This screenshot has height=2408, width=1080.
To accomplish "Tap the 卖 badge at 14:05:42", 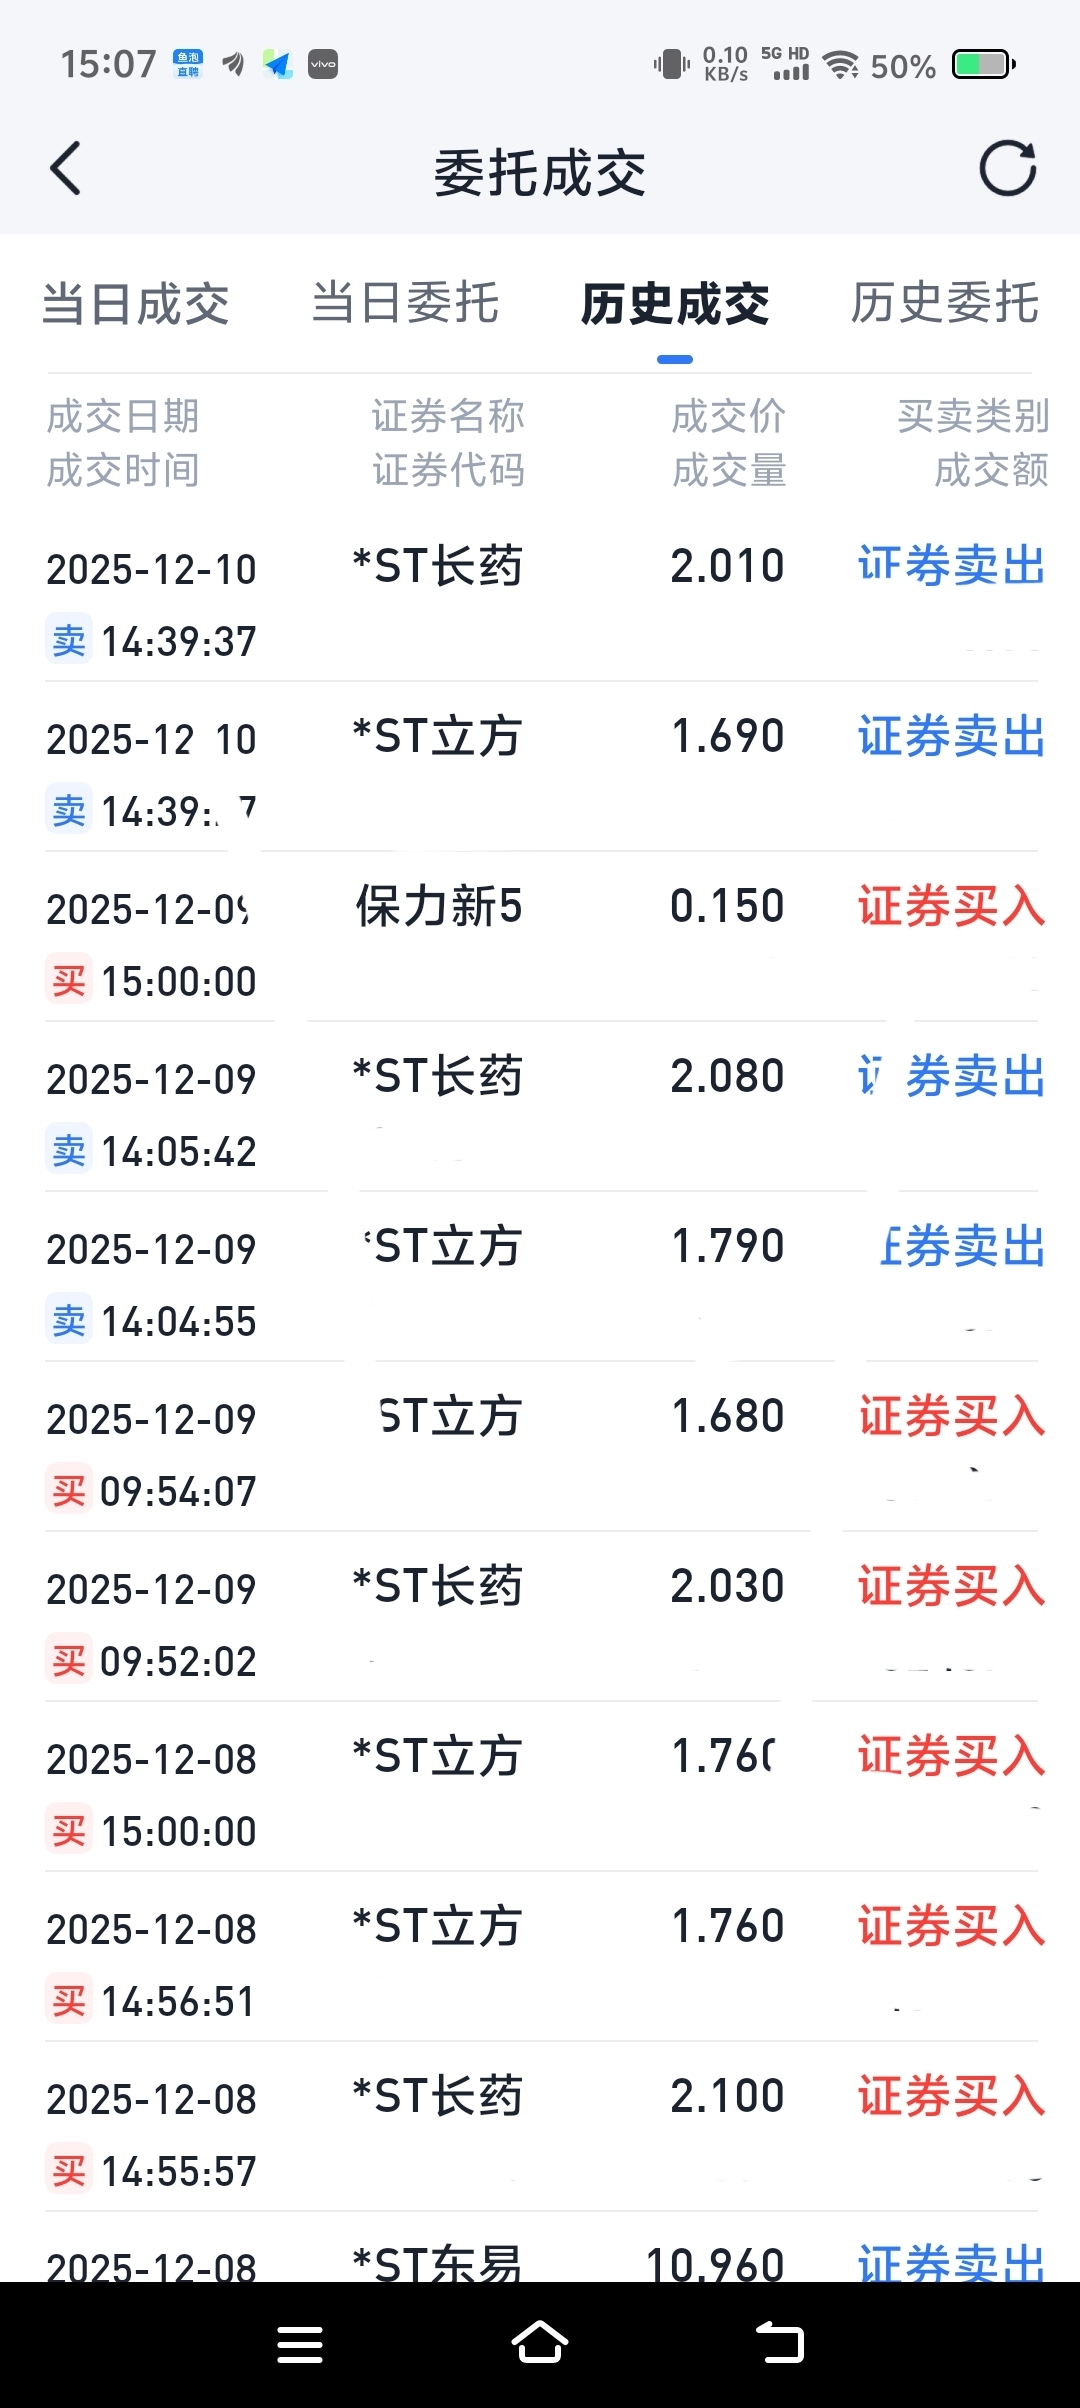I will (69, 1150).
